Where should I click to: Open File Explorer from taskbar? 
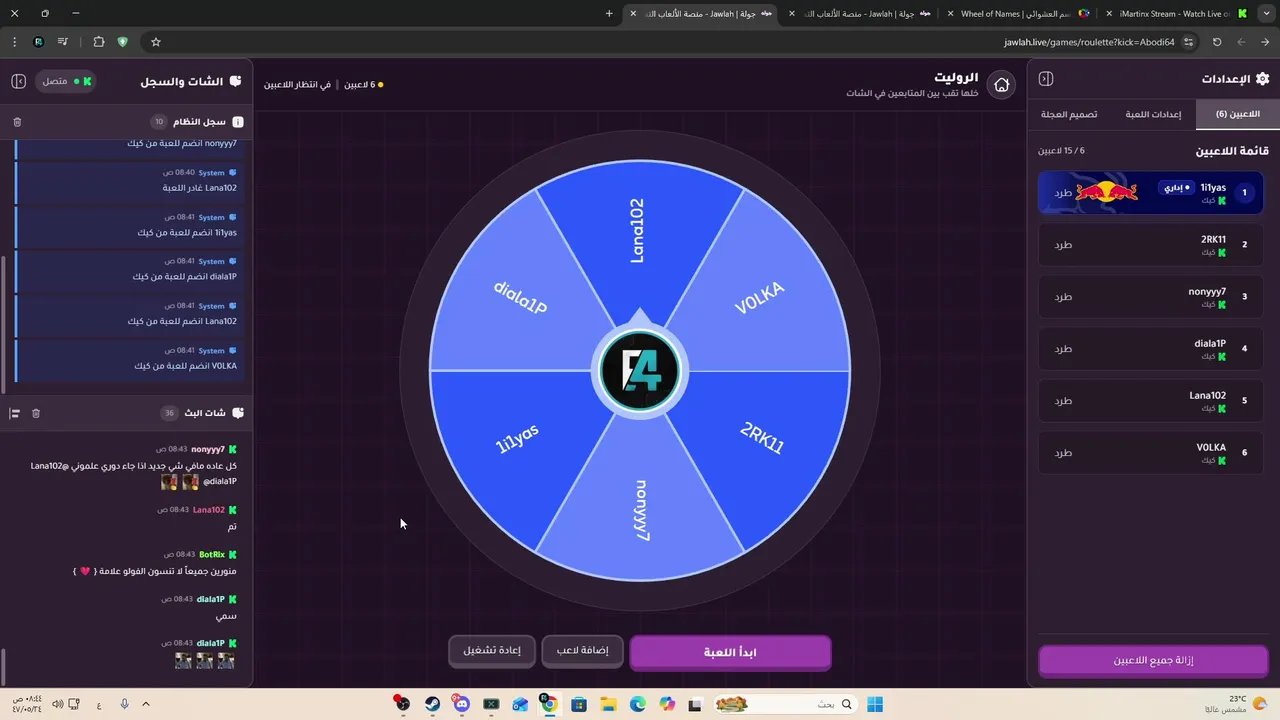(608, 705)
